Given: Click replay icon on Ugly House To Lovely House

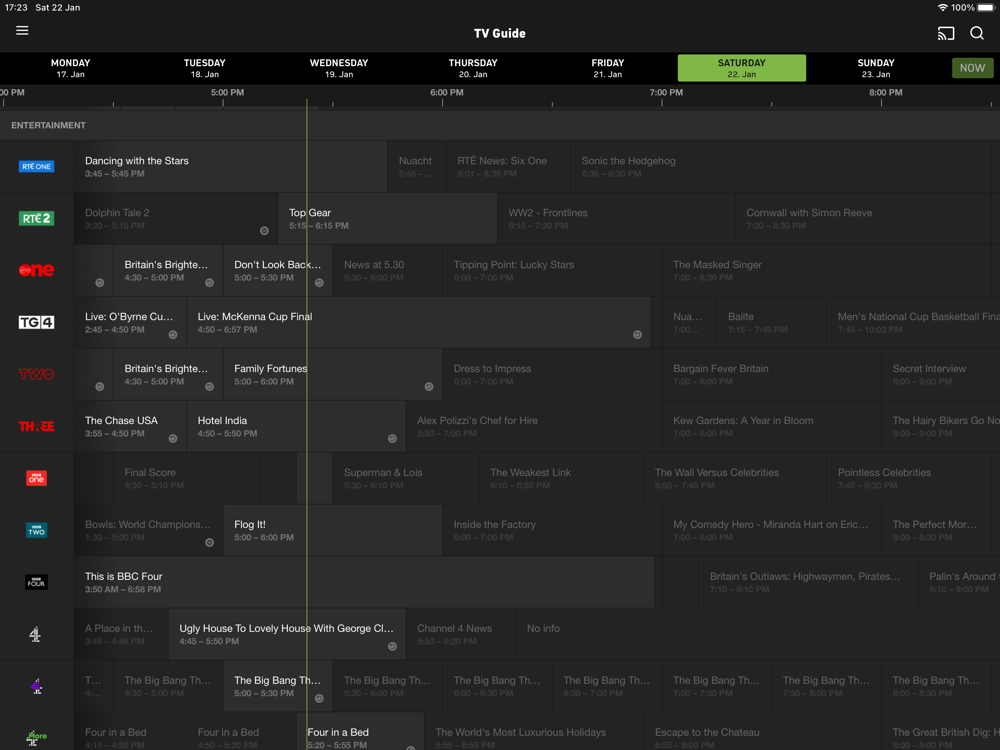Looking at the screenshot, I should [x=392, y=646].
